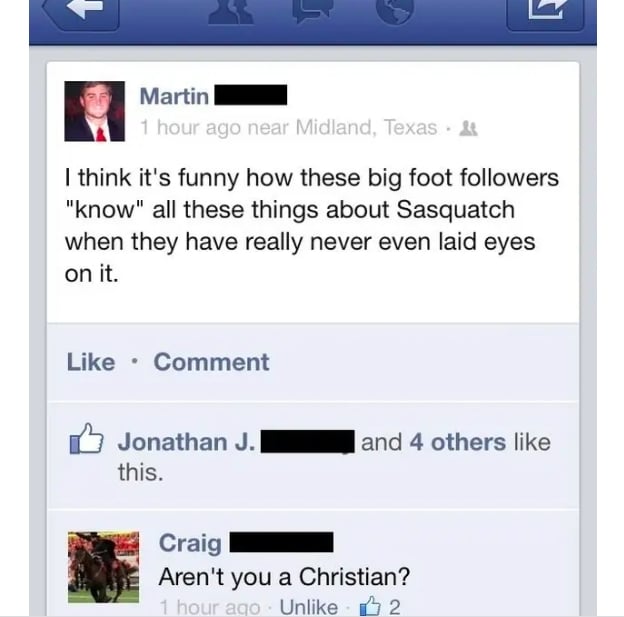Tap Craig's comment "Aren't you a Christian?"
624x617 pixels.
(284, 576)
